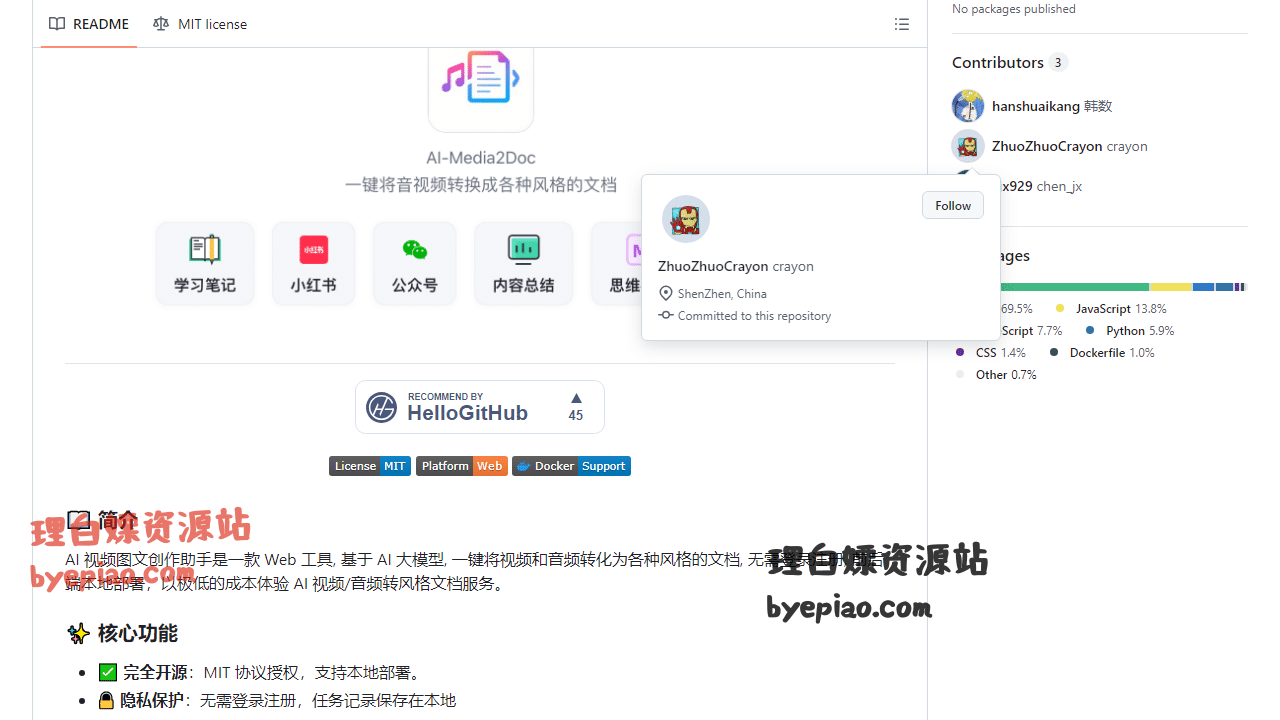Click the commit icon in hover card
Viewport: 1280px width, 720px height.
666,315
